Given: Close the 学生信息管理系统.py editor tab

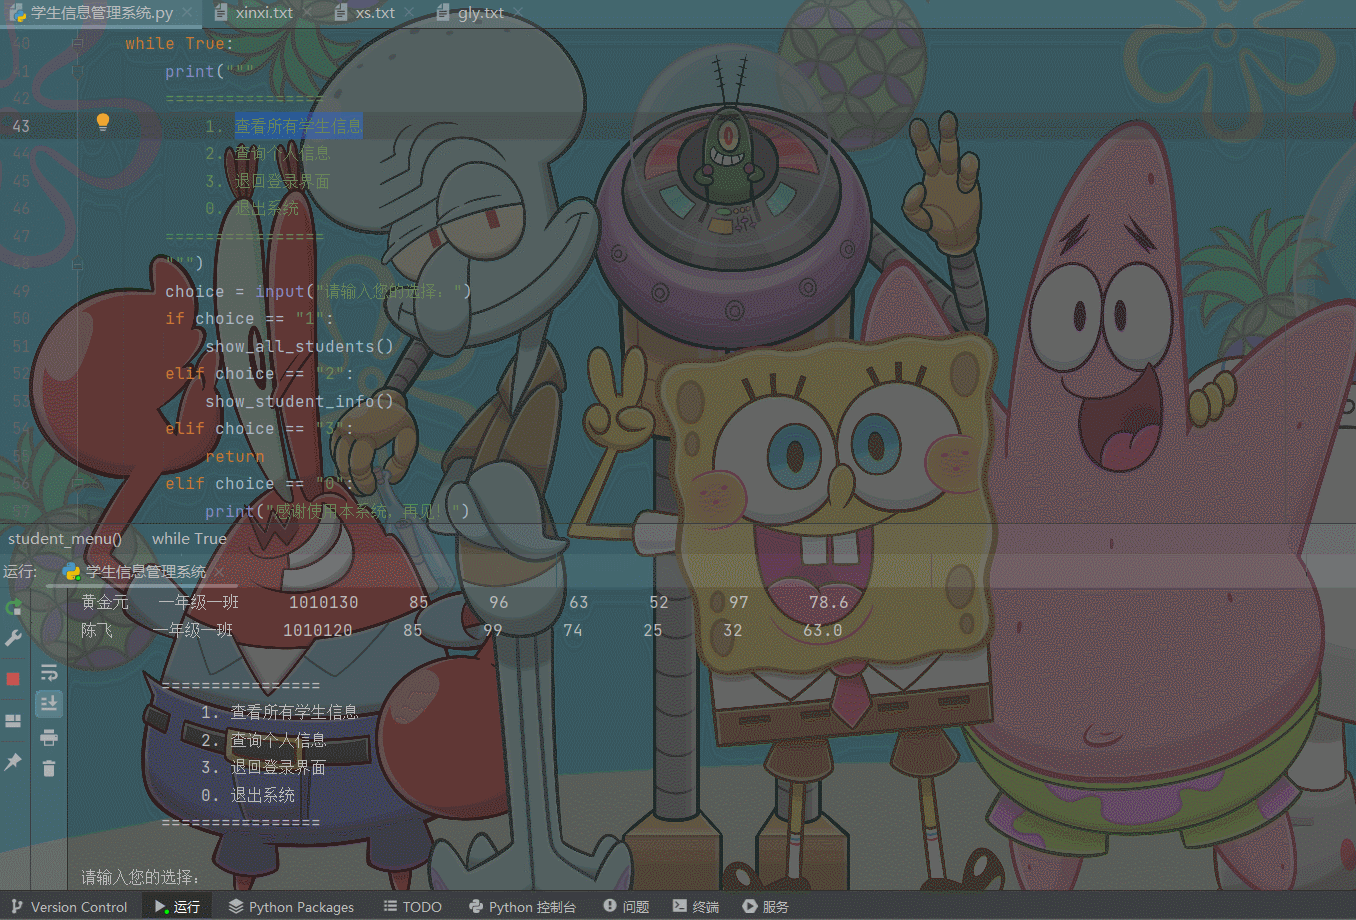Looking at the screenshot, I should point(187,13).
